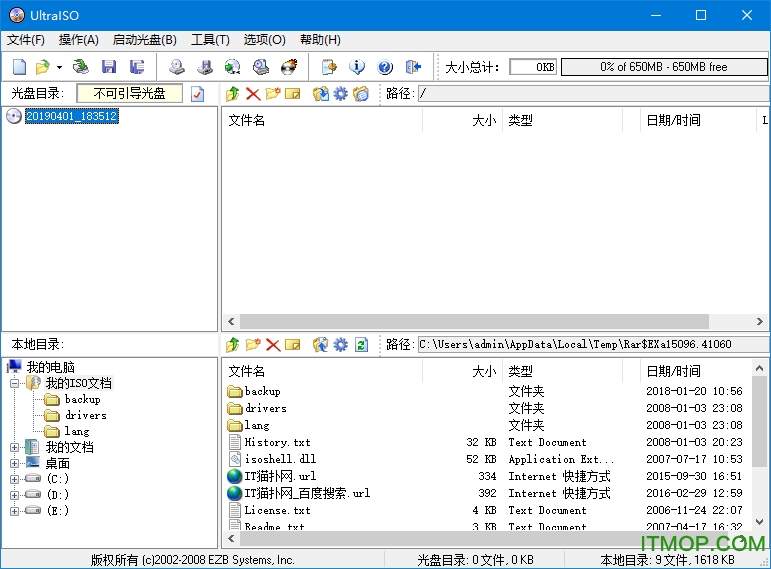This screenshot has width=771, height=569.
Task: Collapse the 我的ISO文档 tree node
Action: pyautogui.click(x=15, y=383)
